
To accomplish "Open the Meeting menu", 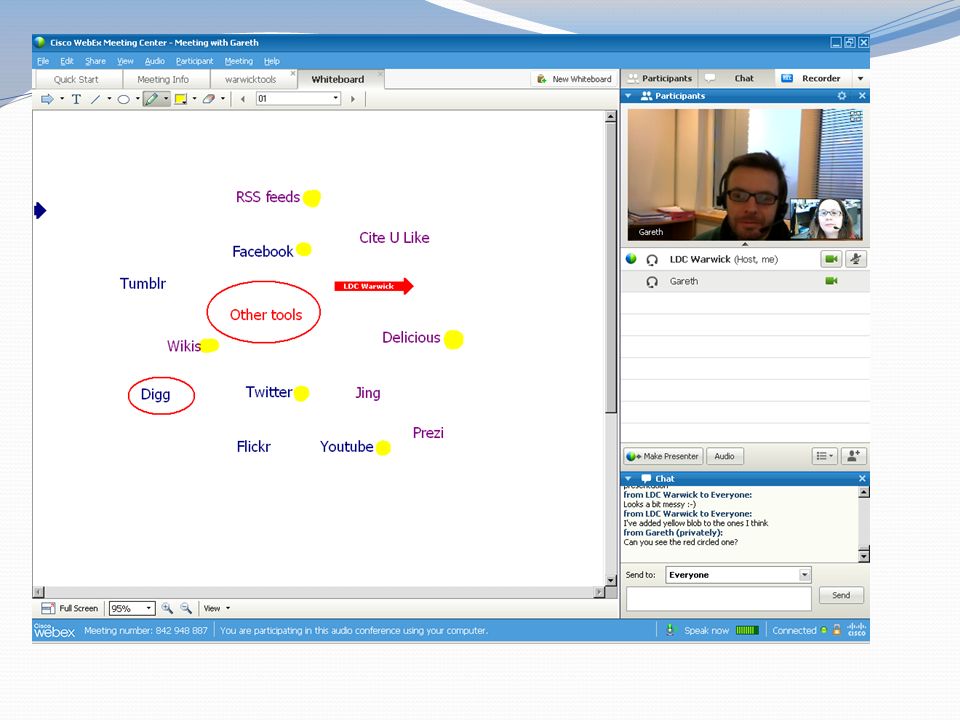I will click(239, 61).
